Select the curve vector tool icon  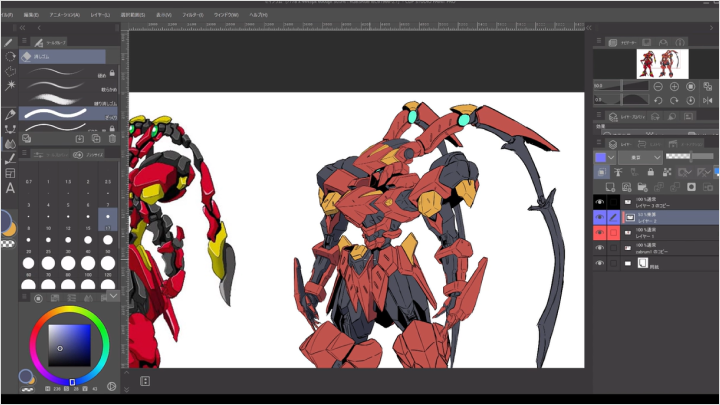click(10, 129)
